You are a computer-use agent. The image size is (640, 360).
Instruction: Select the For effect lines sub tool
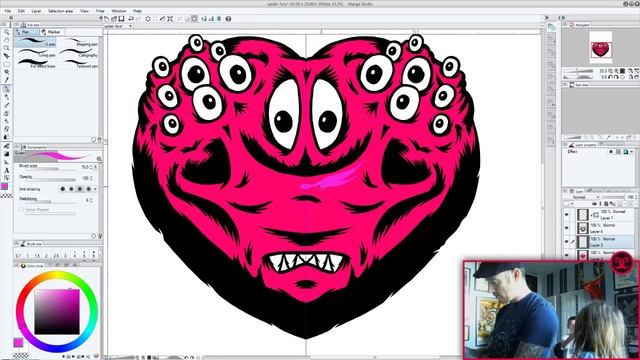pyautogui.click(x=36, y=64)
